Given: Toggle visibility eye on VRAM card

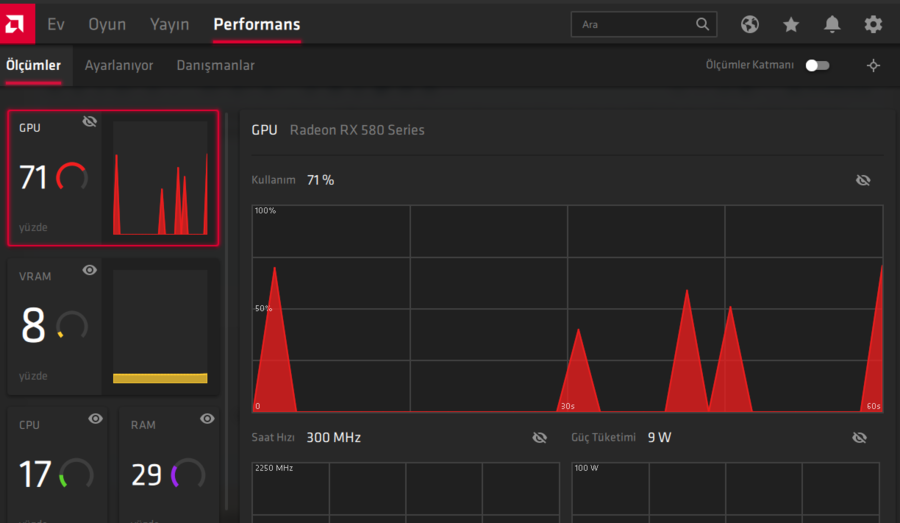Looking at the screenshot, I should (90, 270).
